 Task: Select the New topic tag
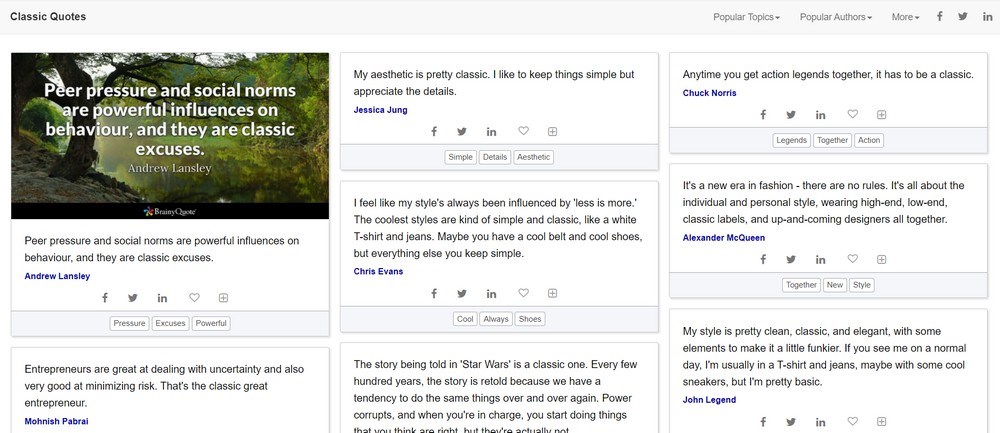coord(835,285)
